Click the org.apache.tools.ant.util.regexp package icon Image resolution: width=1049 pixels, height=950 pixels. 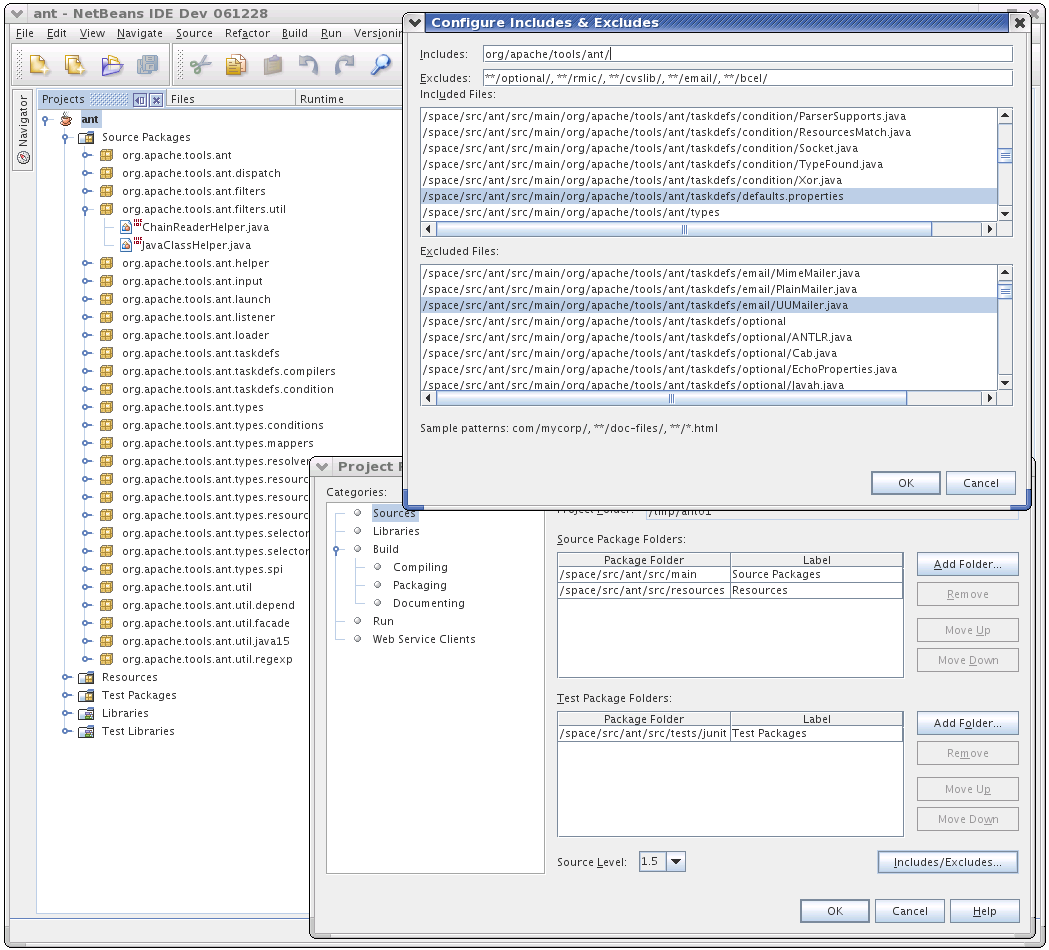coord(106,659)
